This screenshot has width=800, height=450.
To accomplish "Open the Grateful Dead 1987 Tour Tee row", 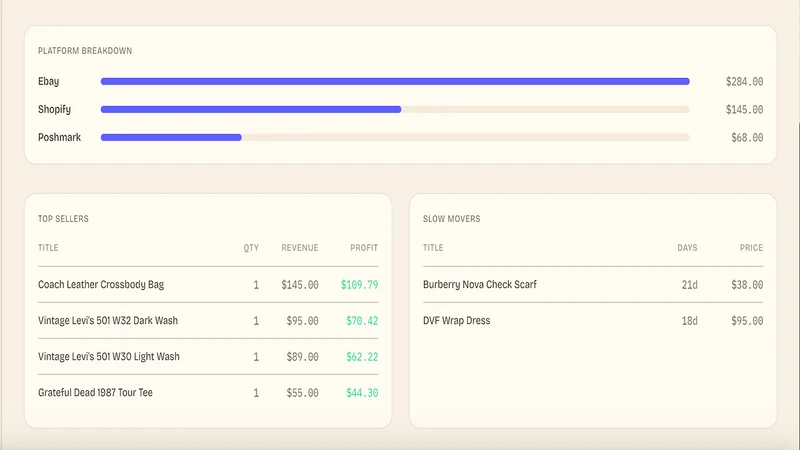I will tap(208, 393).
